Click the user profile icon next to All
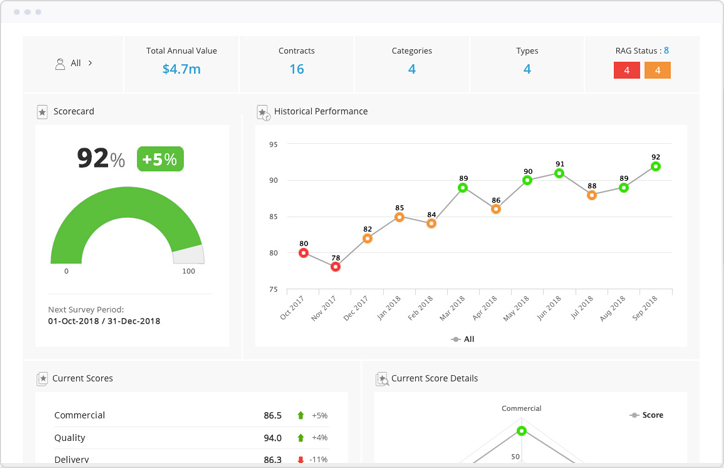The image size is (724, 468). (x=60, y=63)
